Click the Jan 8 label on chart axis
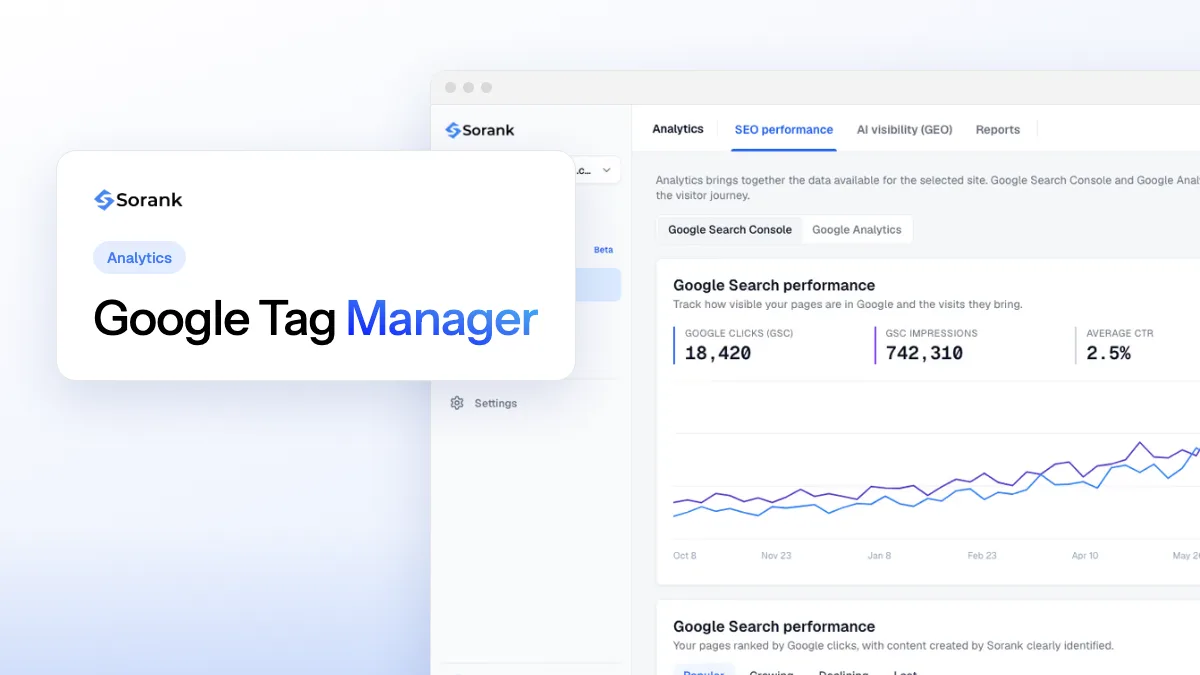Screen dimensions: 1200x675 (x=879, y=555)
